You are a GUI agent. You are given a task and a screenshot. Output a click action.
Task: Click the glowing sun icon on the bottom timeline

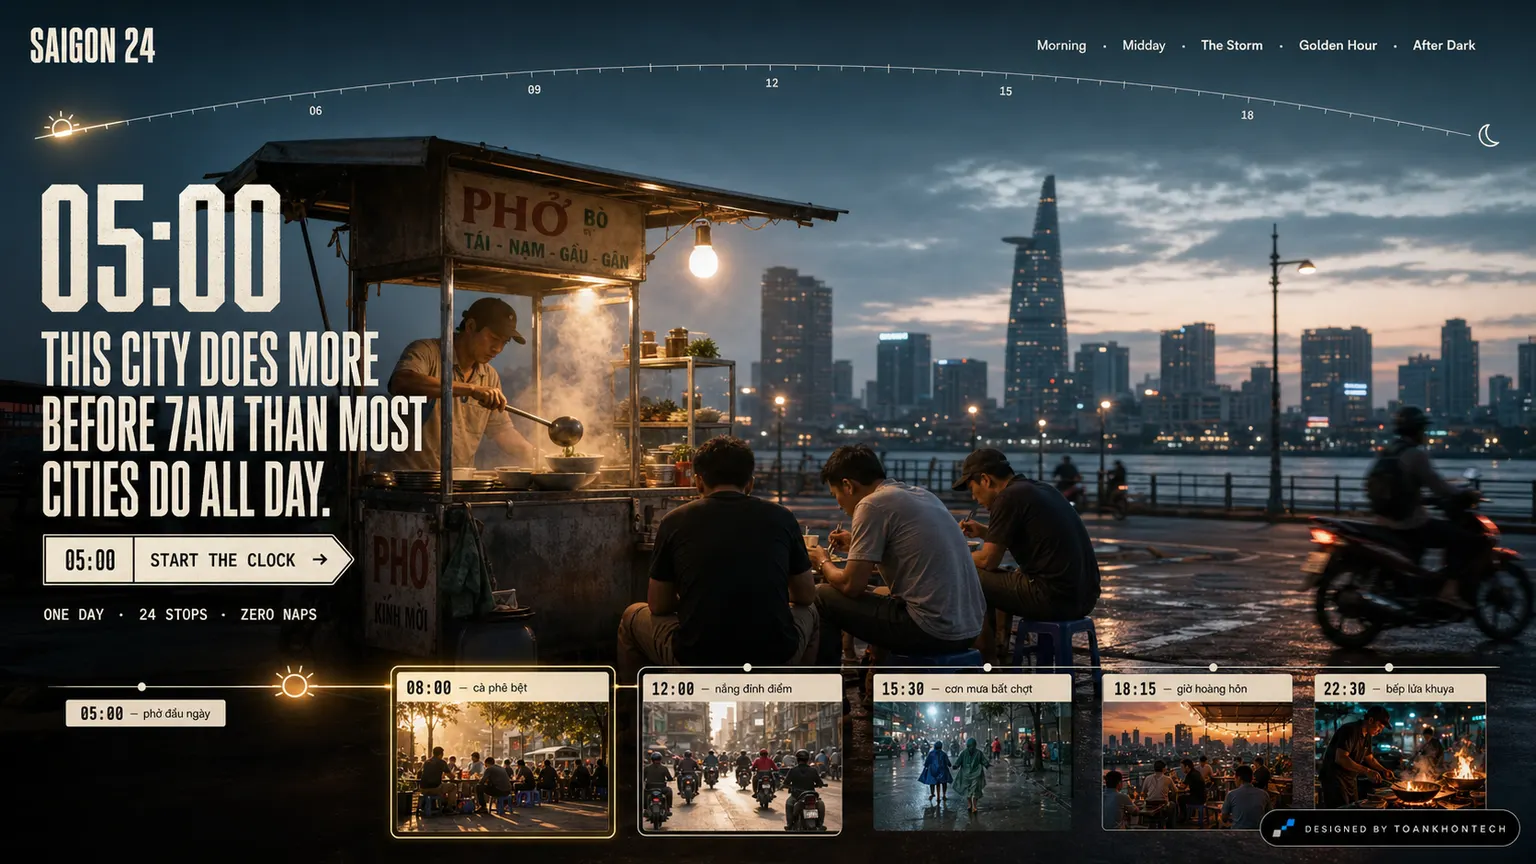coord(294,685)
